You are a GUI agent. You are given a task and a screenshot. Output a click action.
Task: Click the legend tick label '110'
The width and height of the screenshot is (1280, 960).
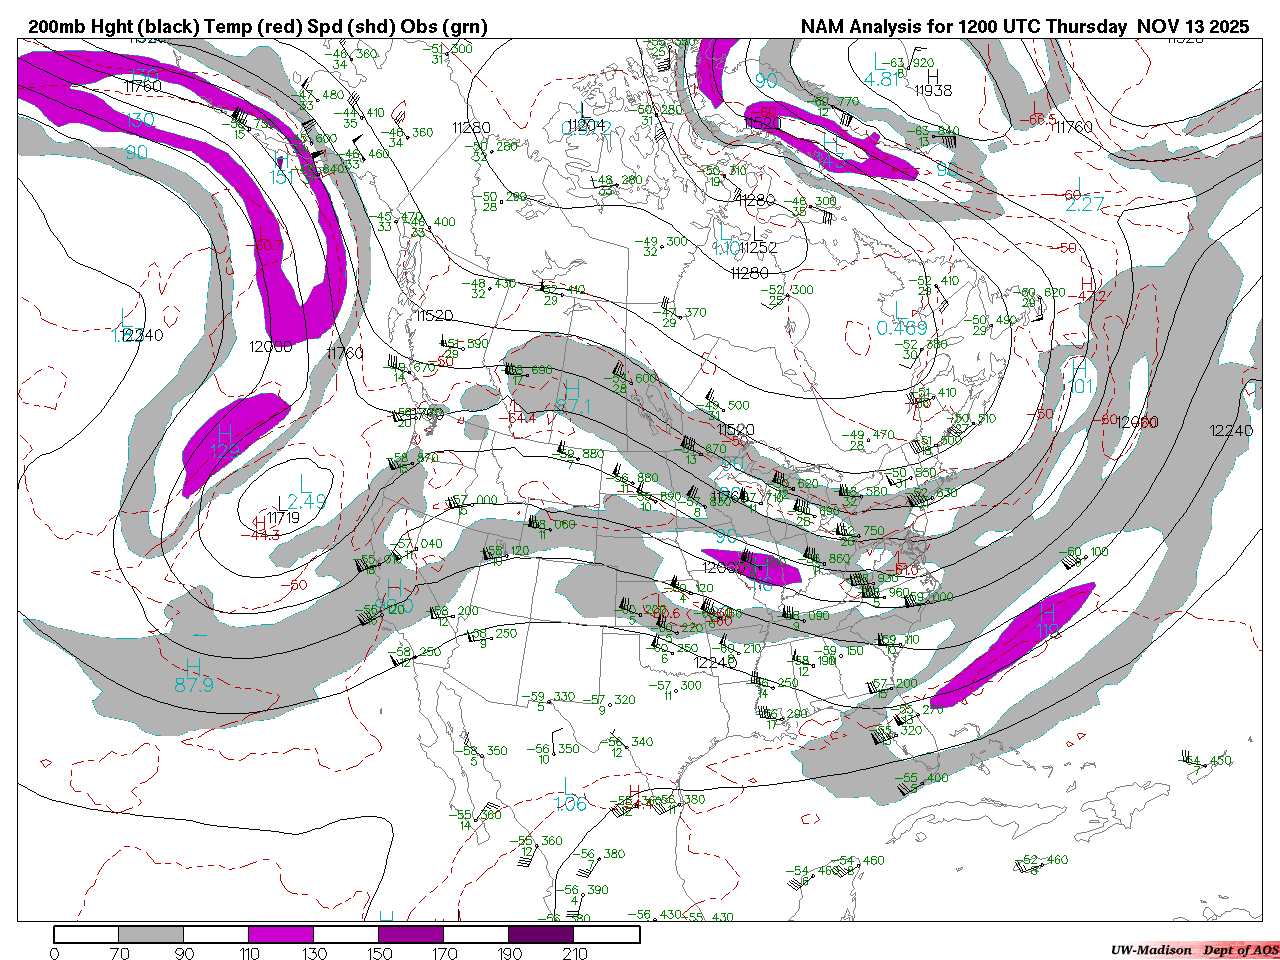249,953
